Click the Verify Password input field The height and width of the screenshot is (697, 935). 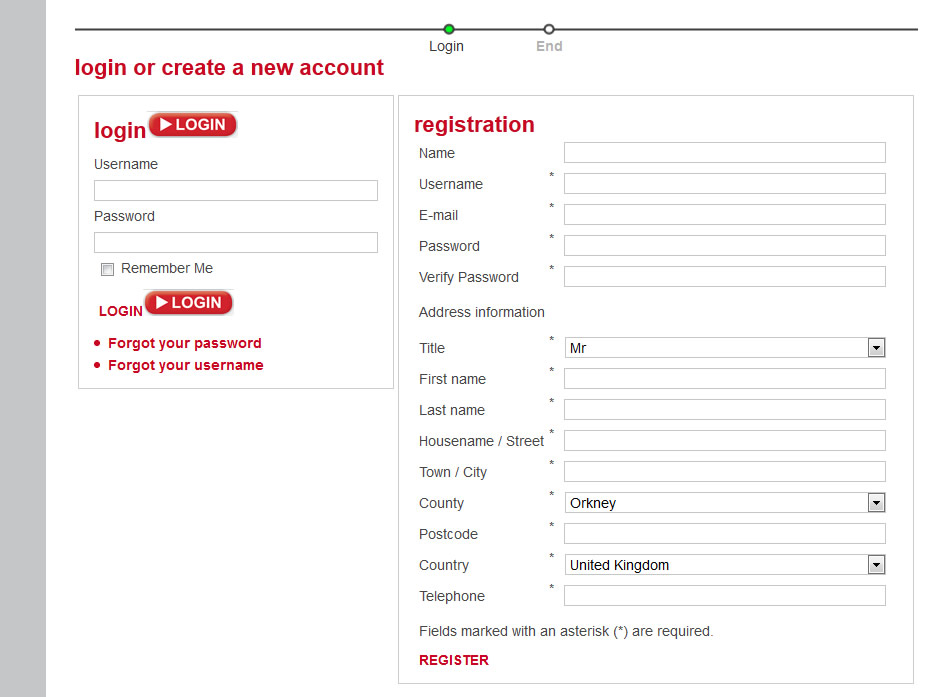click(725, 277)
